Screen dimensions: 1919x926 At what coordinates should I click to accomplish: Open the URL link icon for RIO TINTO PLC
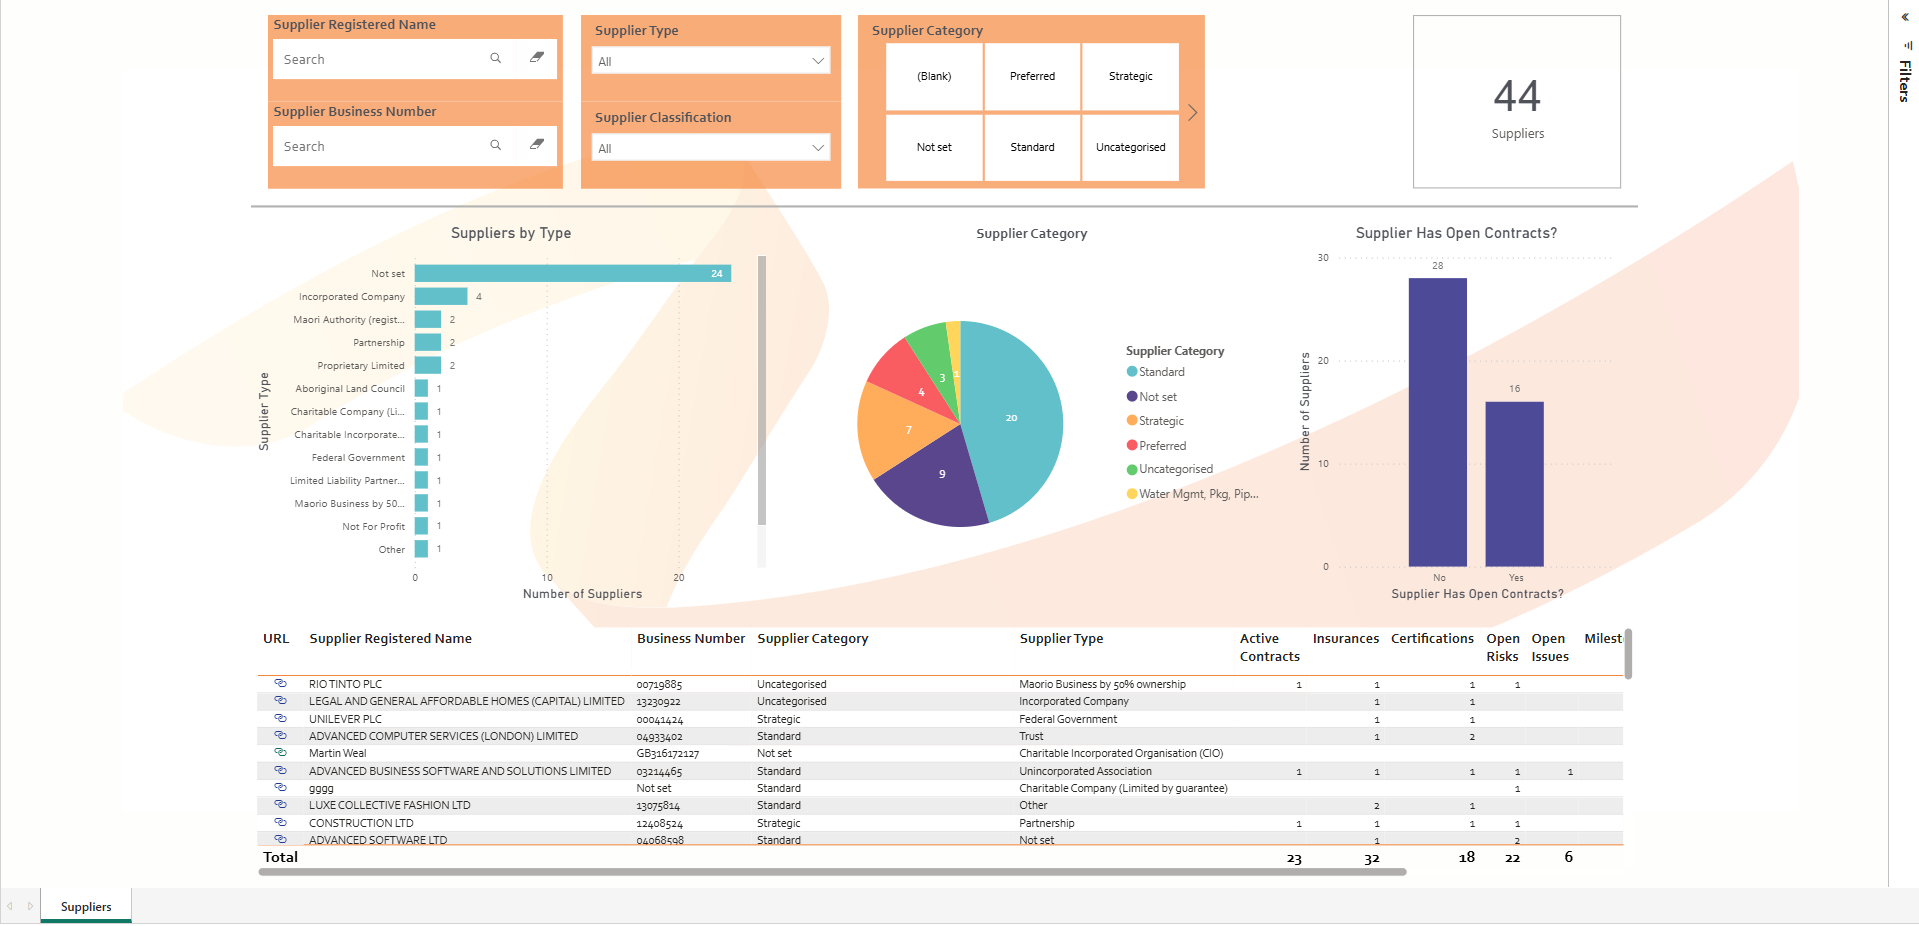click(280, 683)
